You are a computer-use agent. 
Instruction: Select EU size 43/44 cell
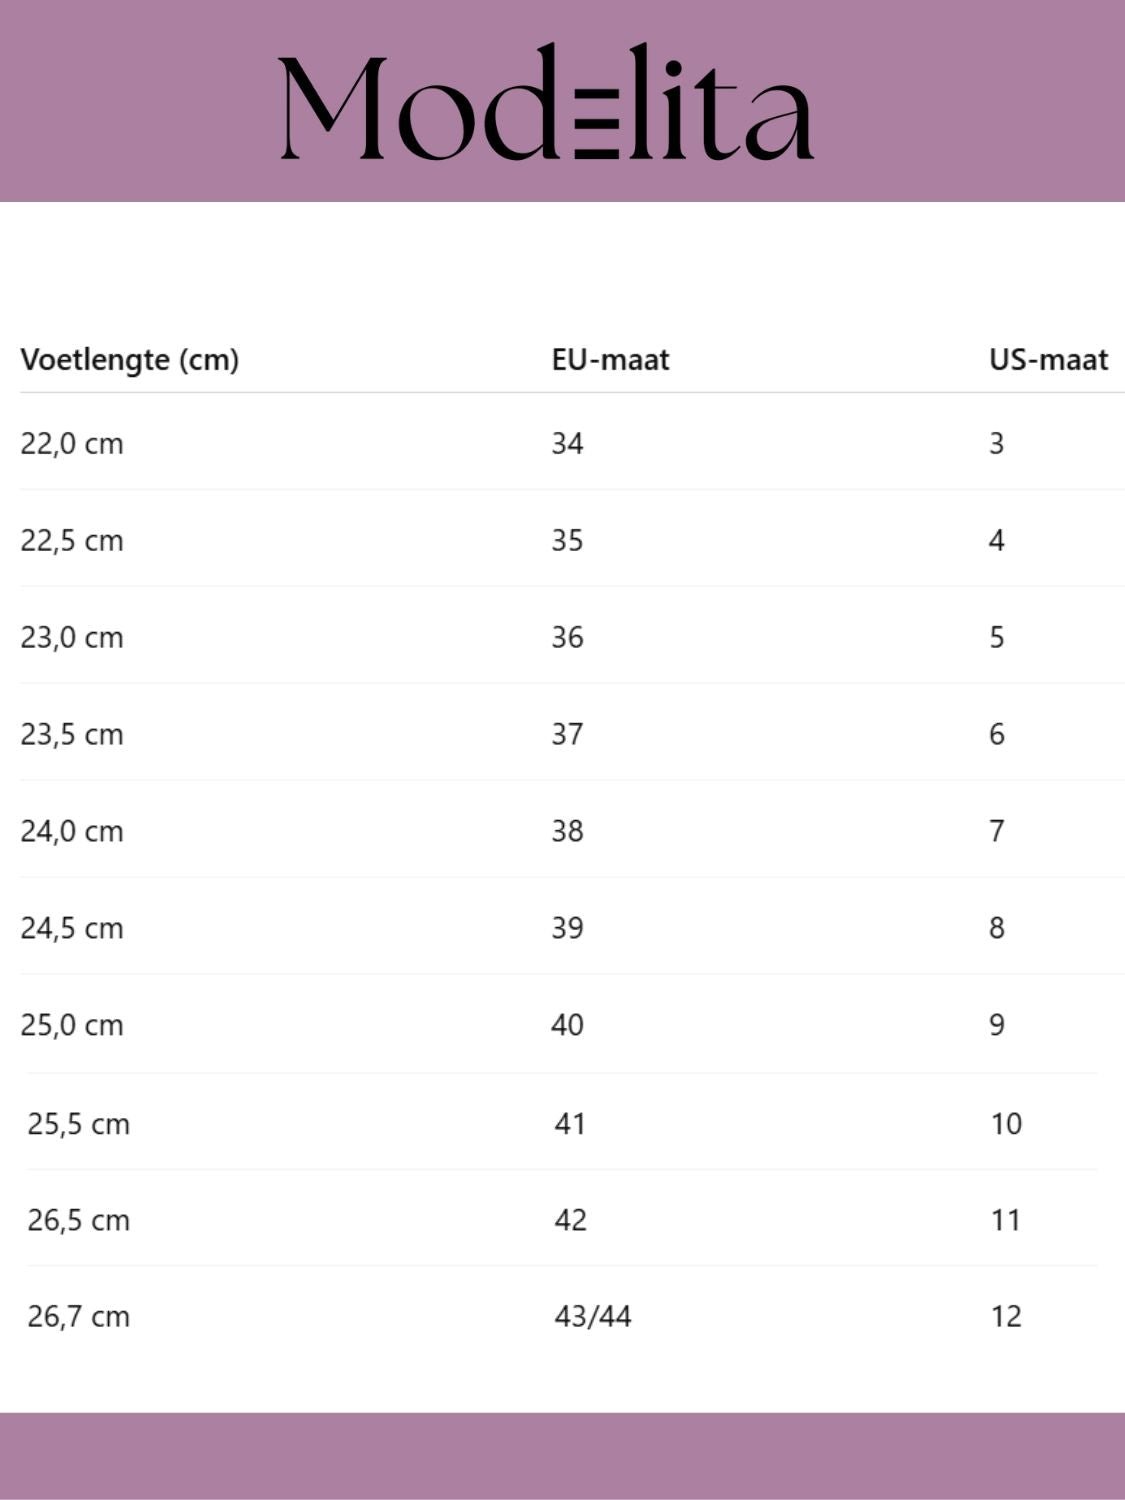pyautogui.click(x=593, y=1316)
